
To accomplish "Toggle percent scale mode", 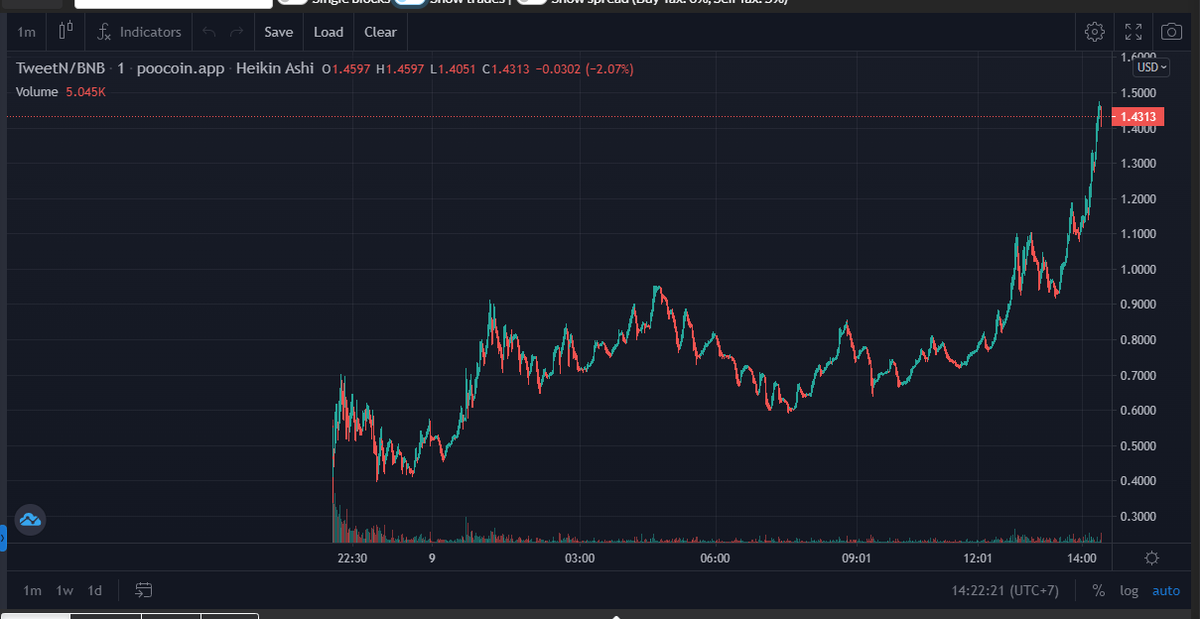I will coord(1099,590).
